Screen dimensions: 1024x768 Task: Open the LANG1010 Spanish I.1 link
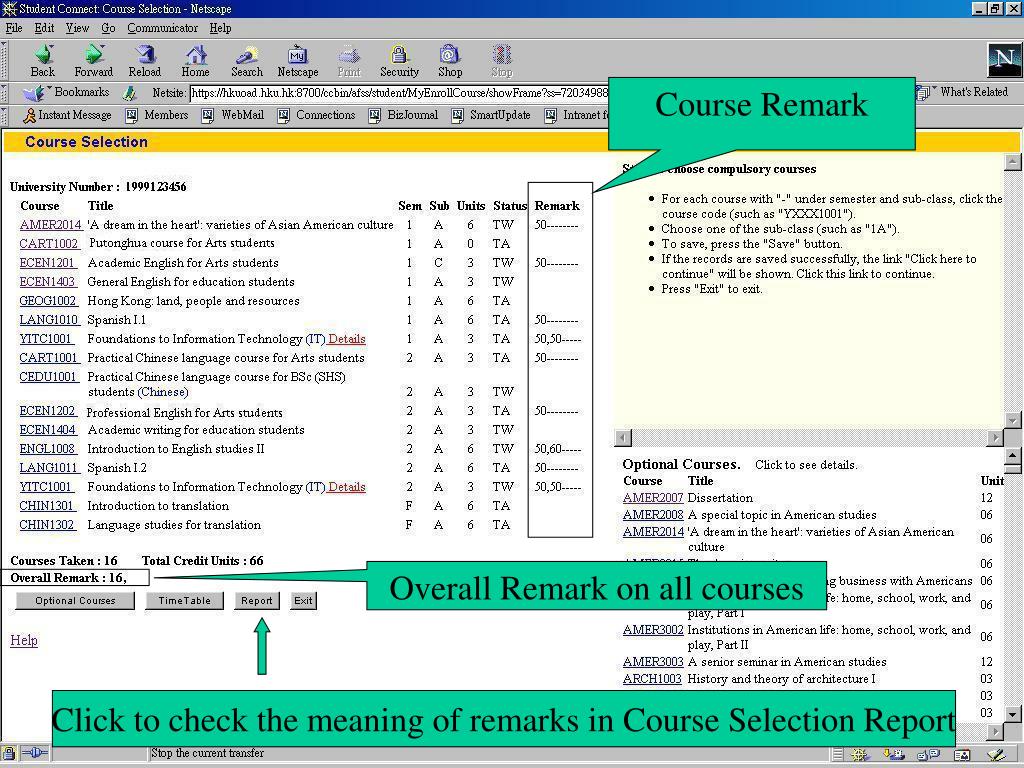tap(48, 320)
